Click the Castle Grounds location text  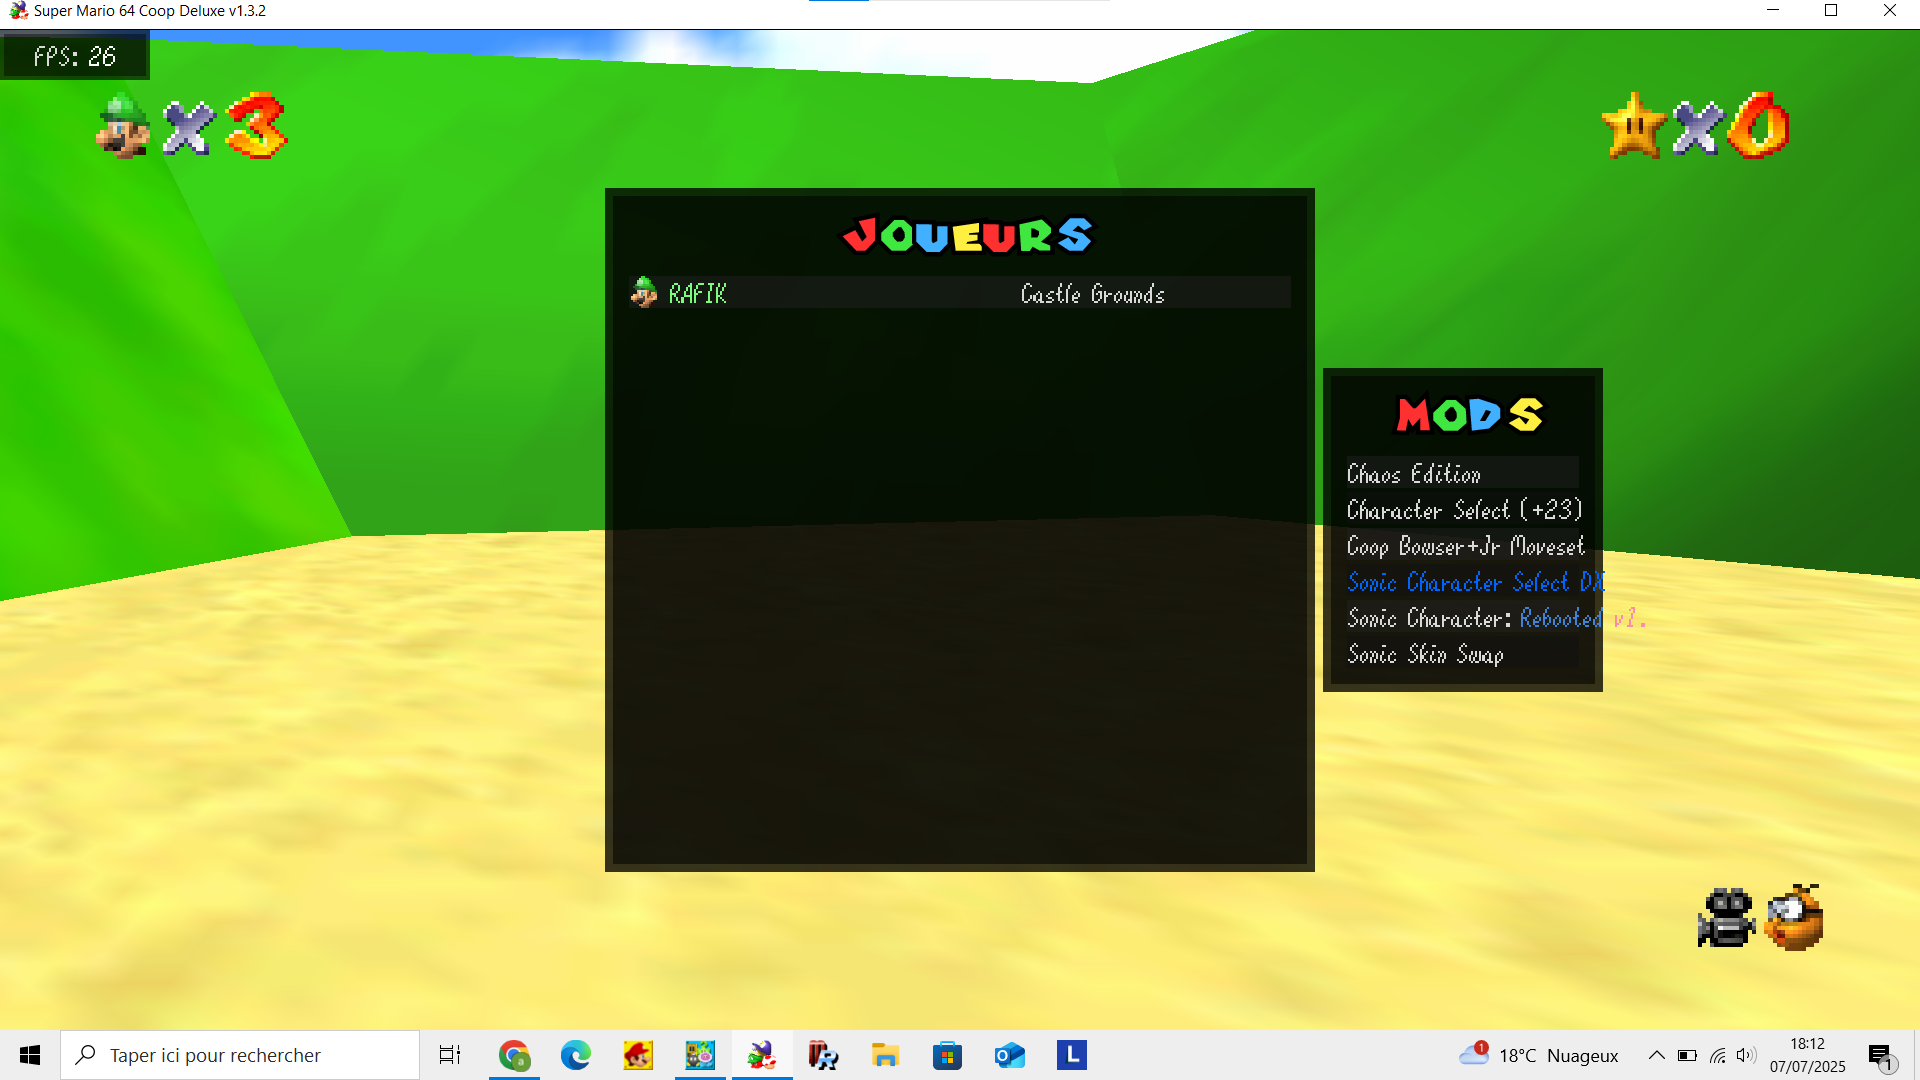1092,294
